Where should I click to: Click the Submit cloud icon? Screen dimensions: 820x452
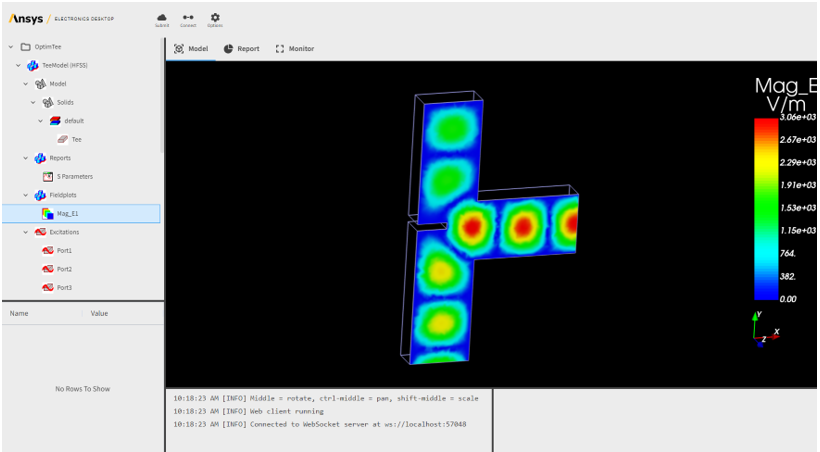click(162, 17)
